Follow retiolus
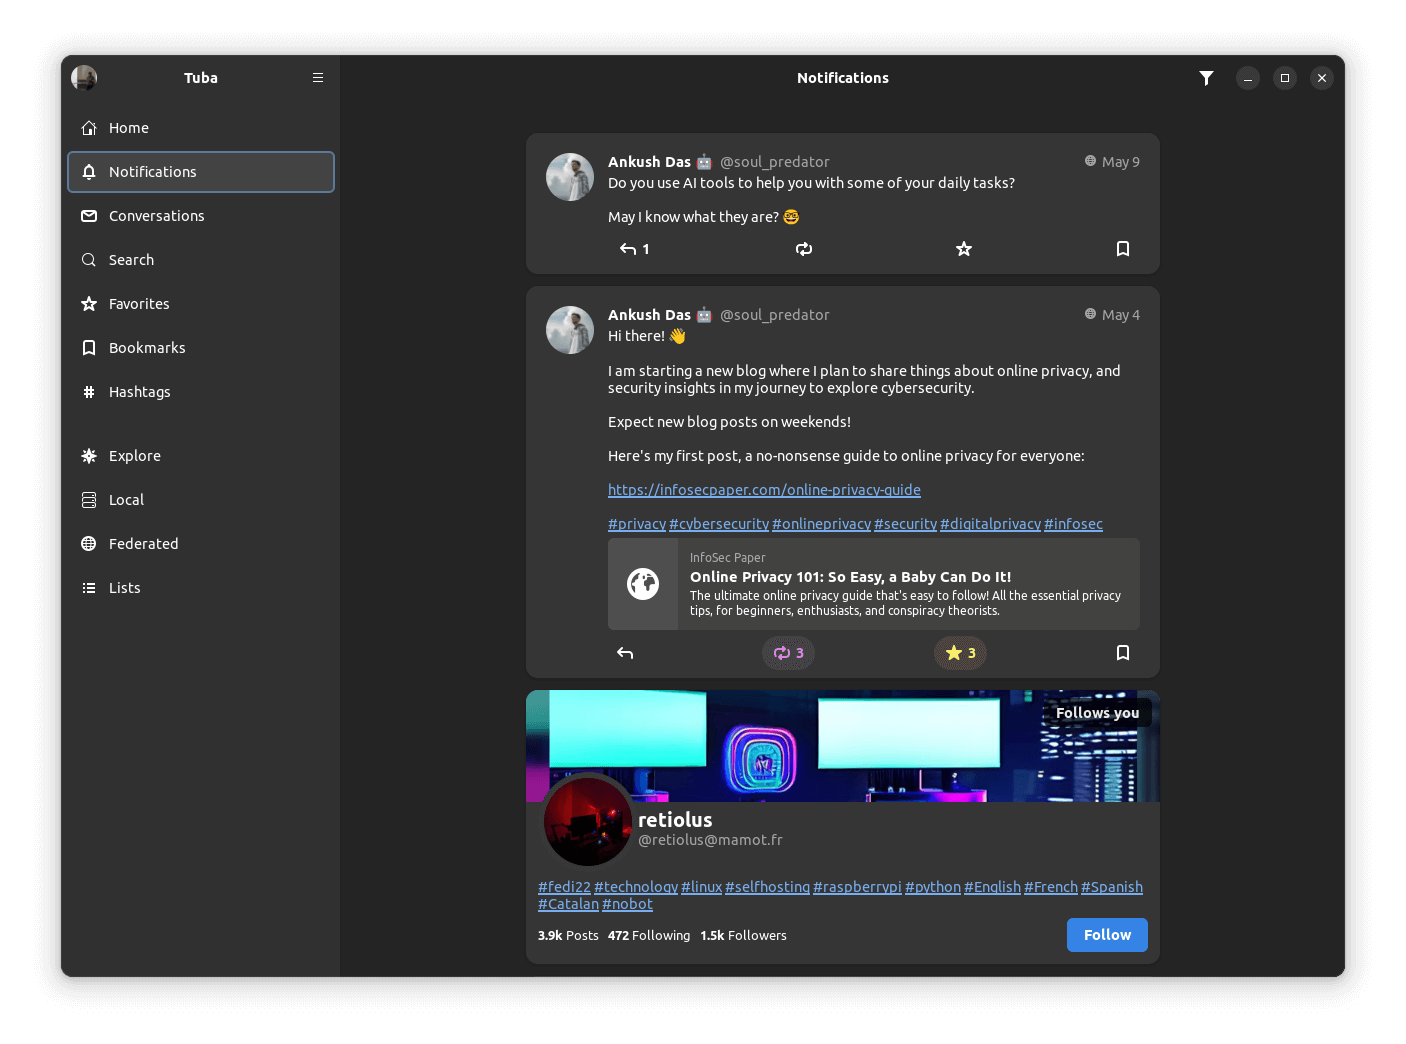The width and height of the screenshot is (1406, 1044). coord(1107,934)
